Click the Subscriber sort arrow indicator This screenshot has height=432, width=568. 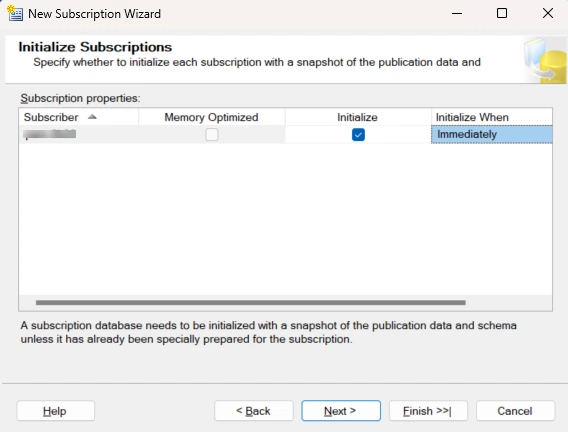(92, 117)
